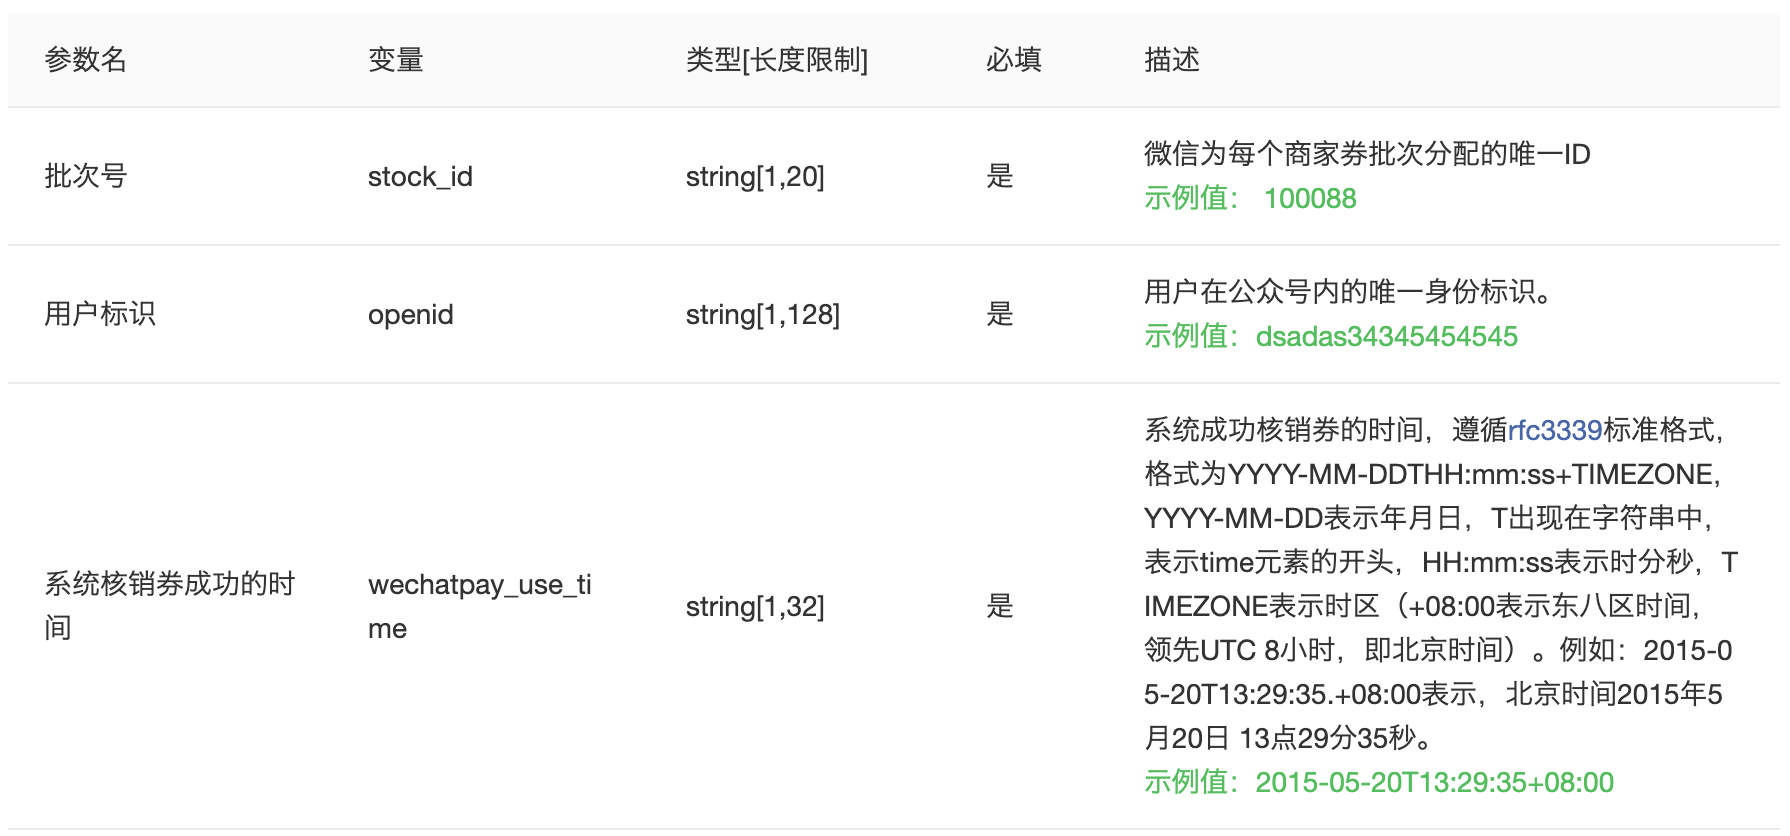Click example value 2015-05-20T13:29:35+08:00
This screenshot has width=1790, height=836.
[1435, 782]
